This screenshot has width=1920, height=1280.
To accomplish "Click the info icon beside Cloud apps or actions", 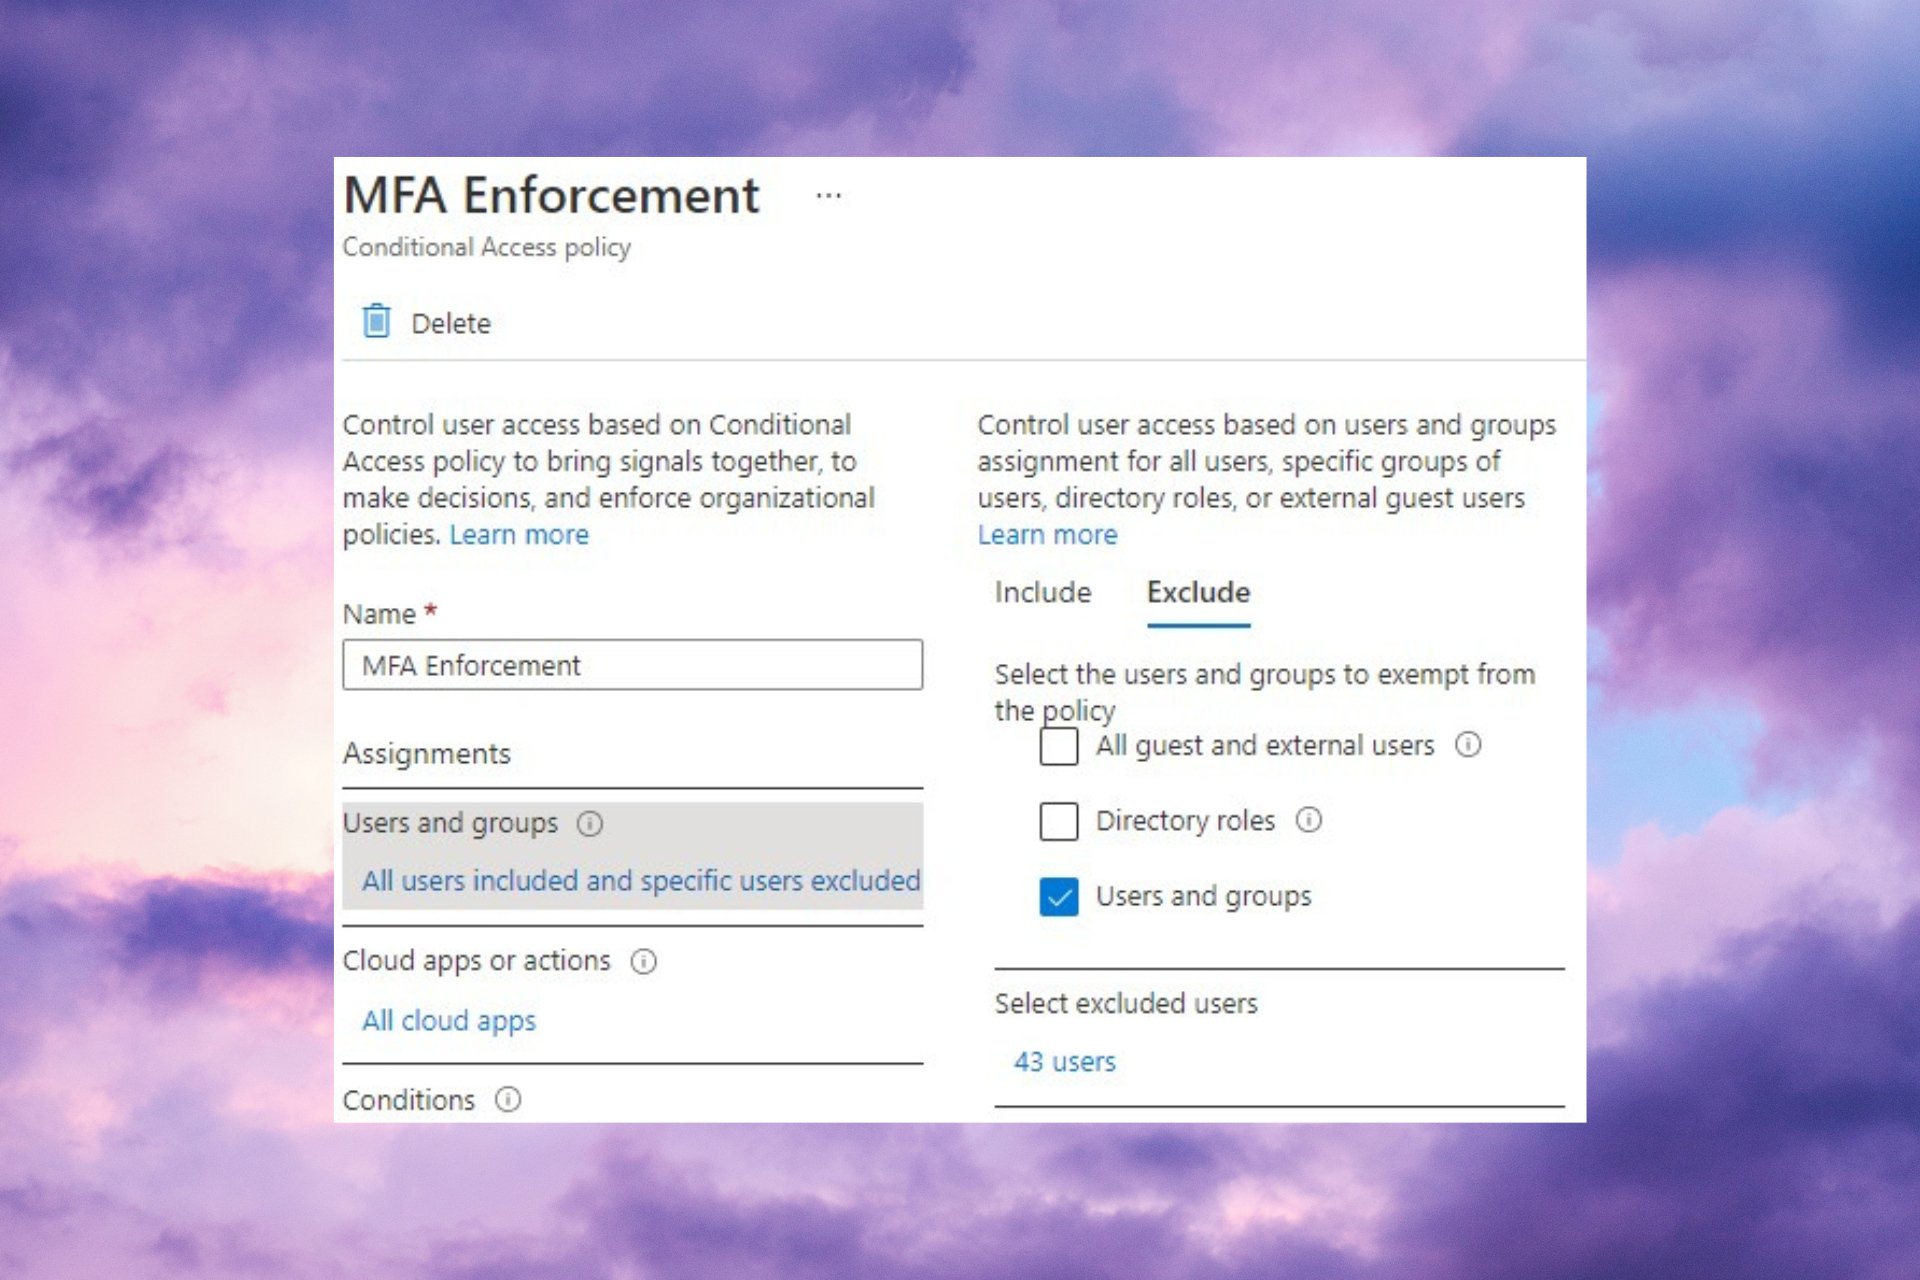I will (645, 961).
